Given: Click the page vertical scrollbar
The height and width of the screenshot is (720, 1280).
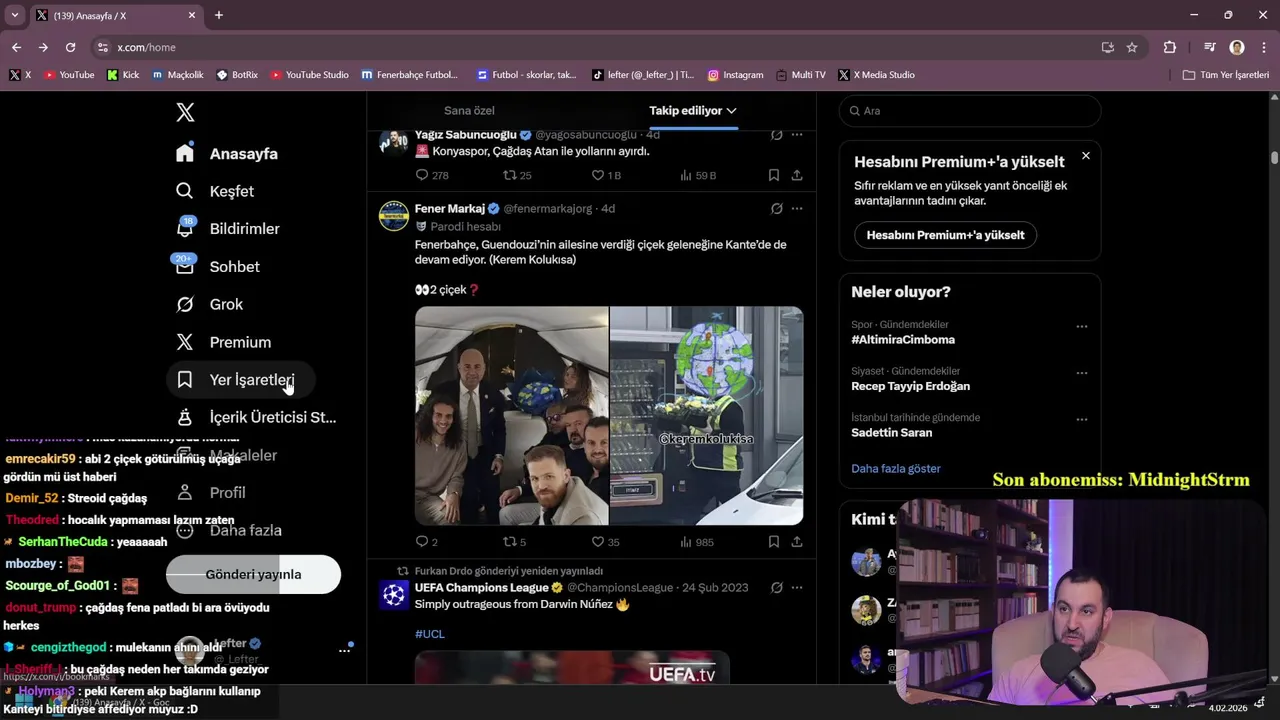Looking at the screenshot, I should [1274, 158].
